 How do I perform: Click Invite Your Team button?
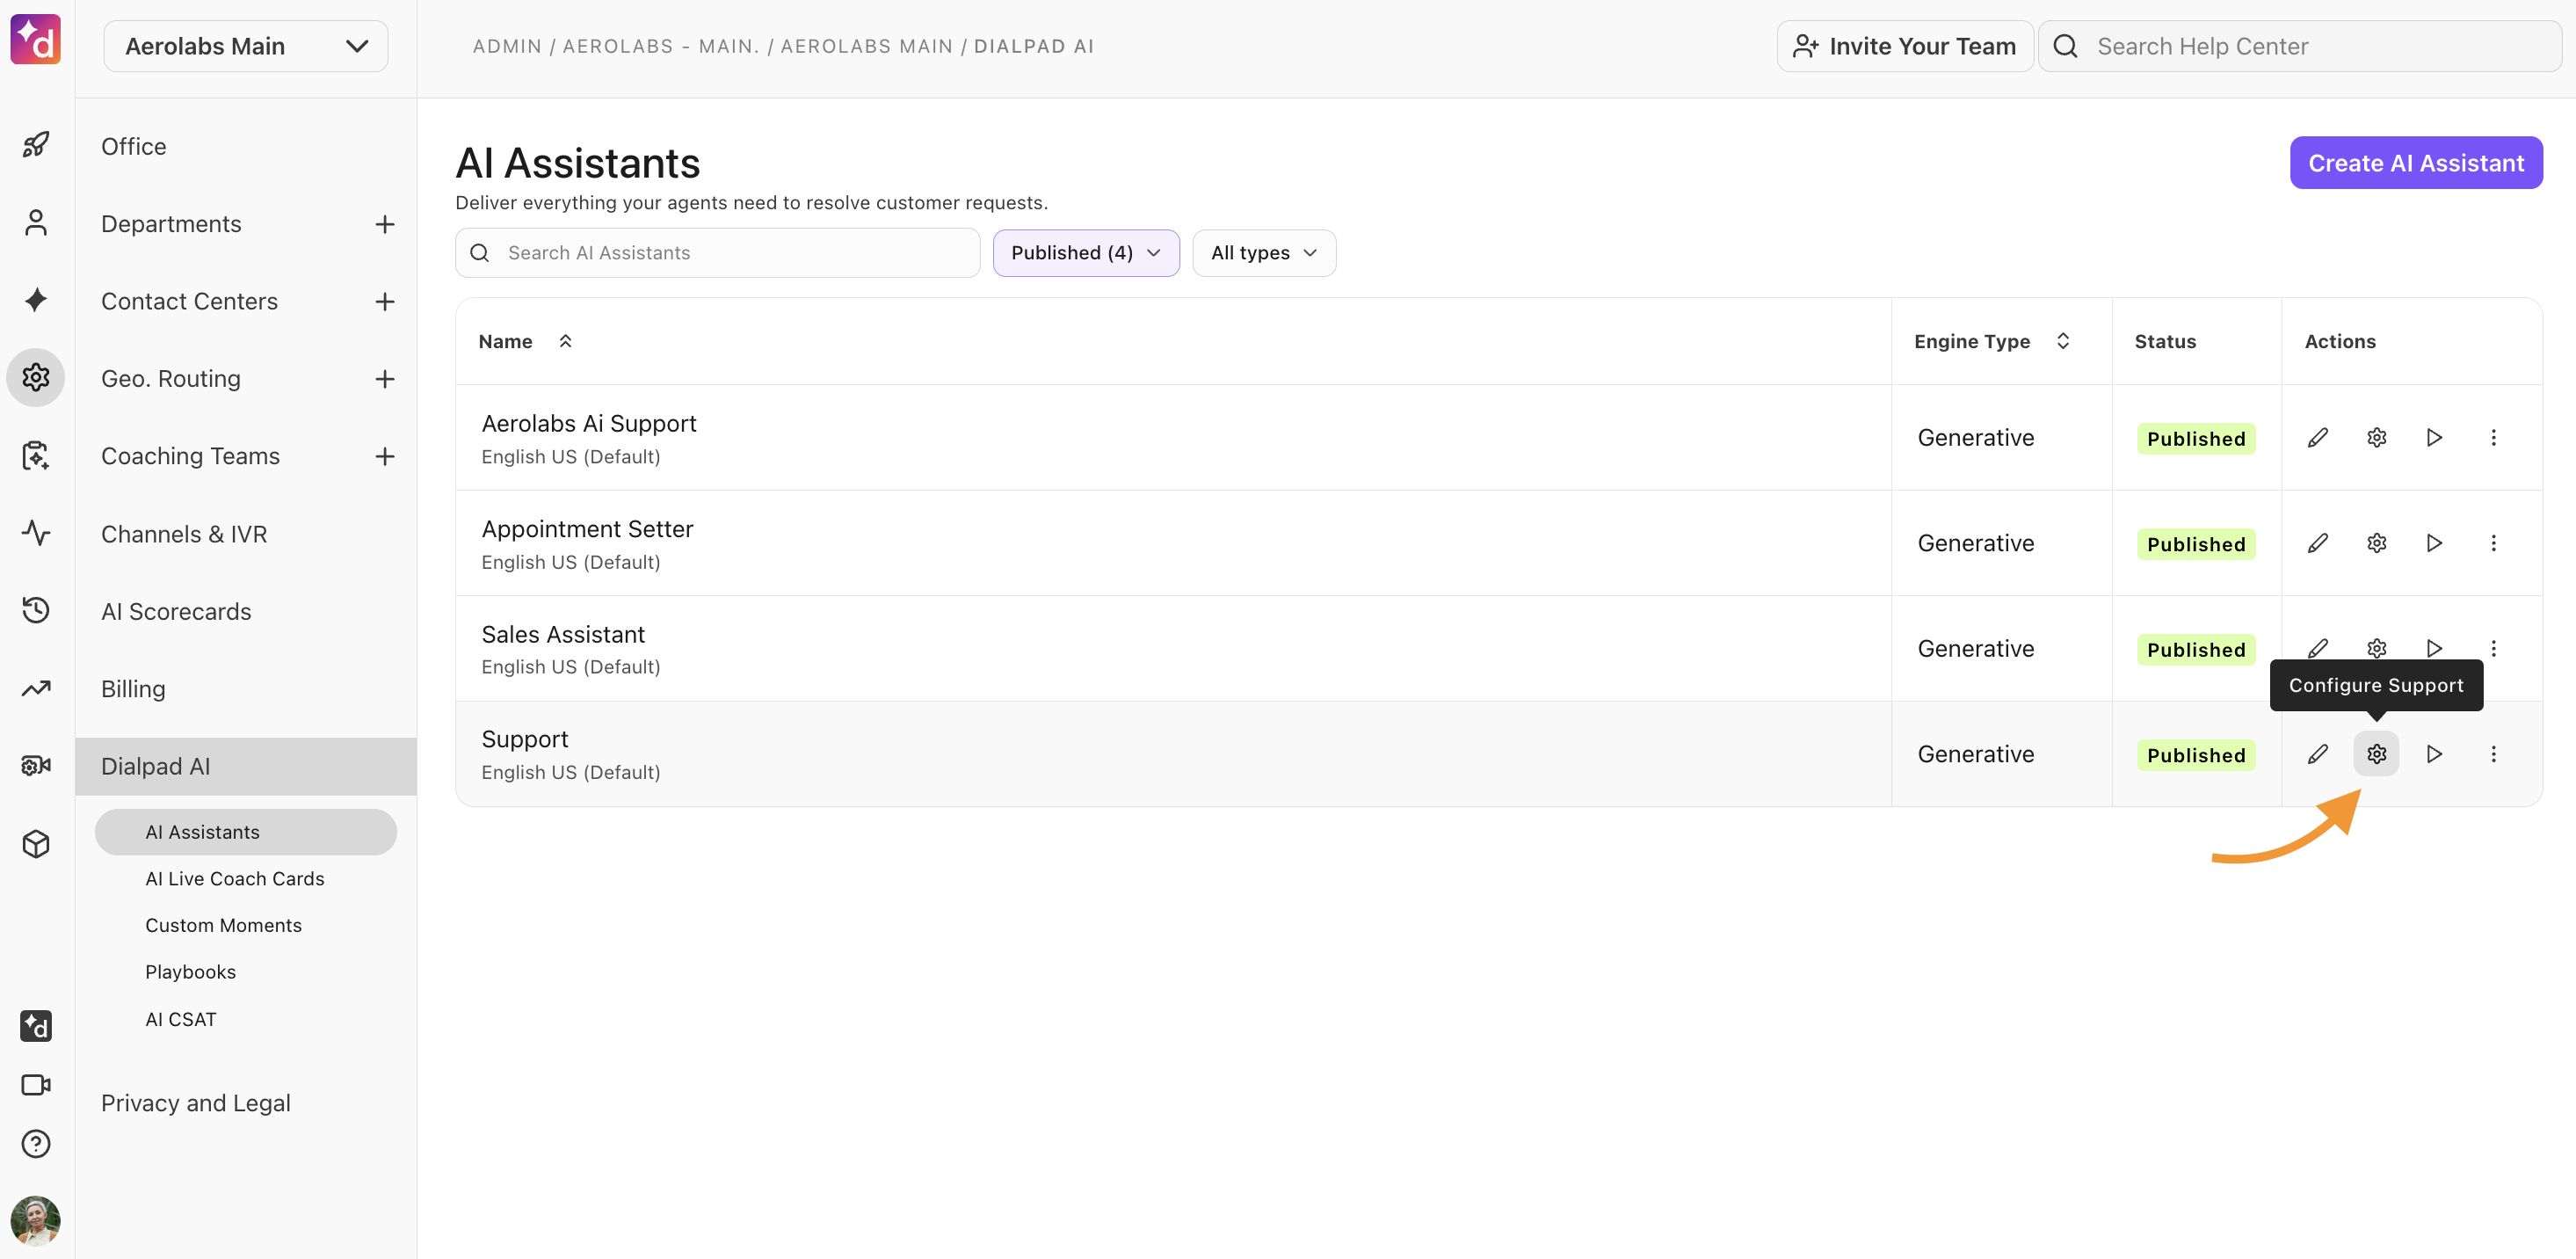(1905, 46)
